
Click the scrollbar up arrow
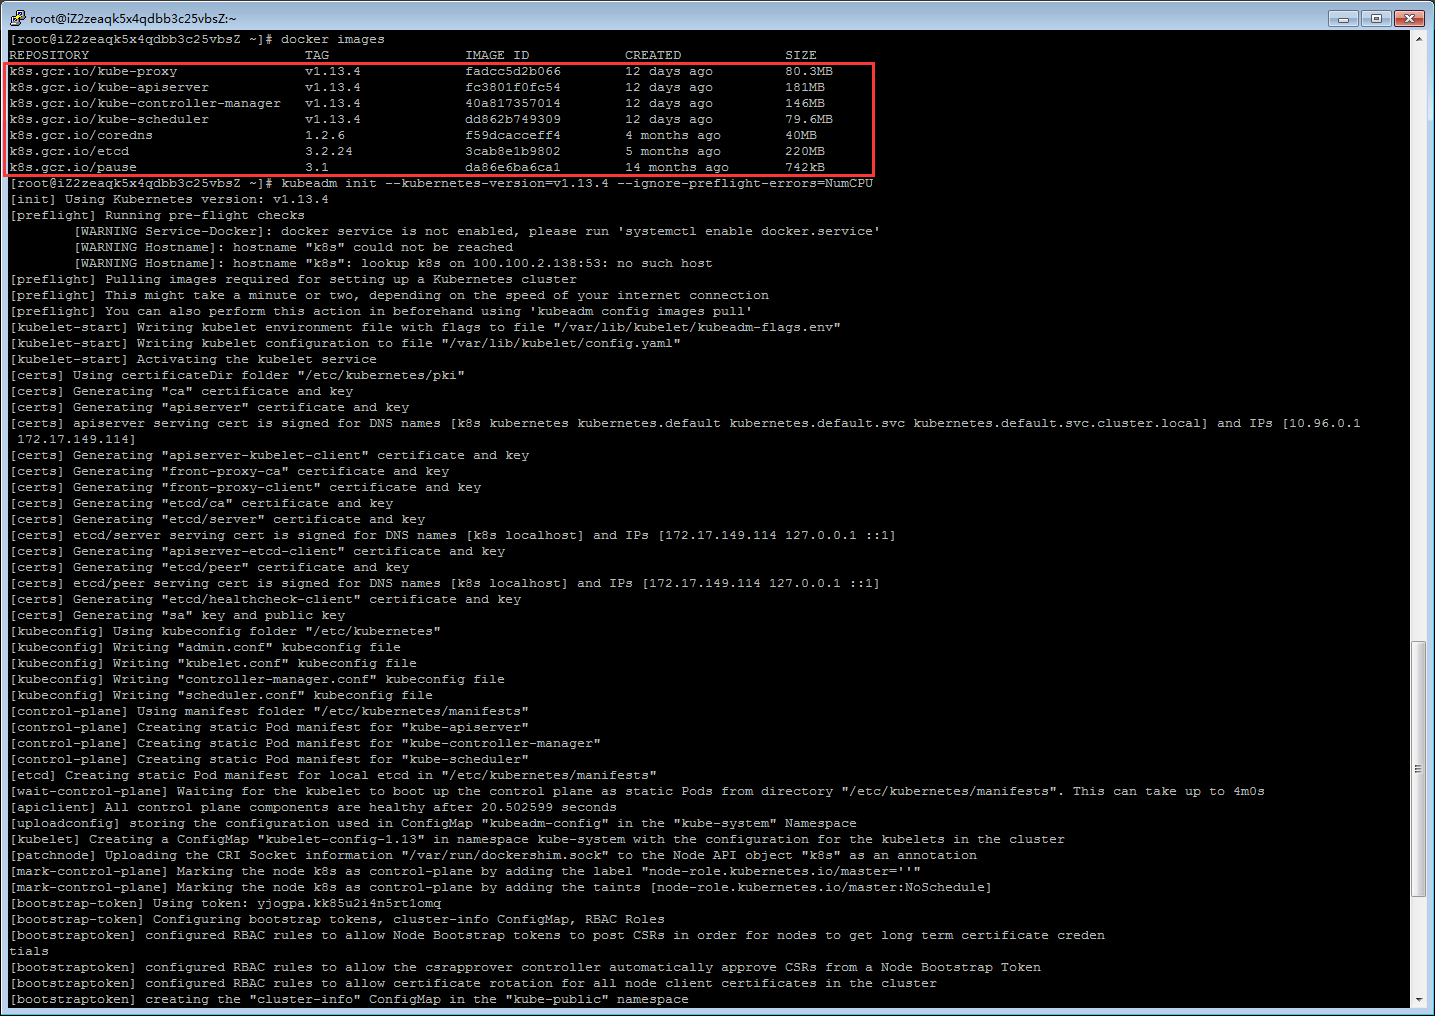pyautogui.click(x=1418, y=39)
